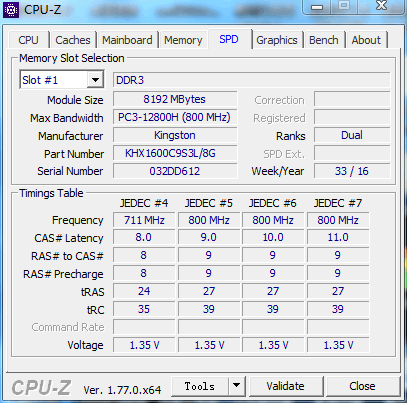Click the Serial Number label
This screenshot has width=407, height=403.
[70, 171]
